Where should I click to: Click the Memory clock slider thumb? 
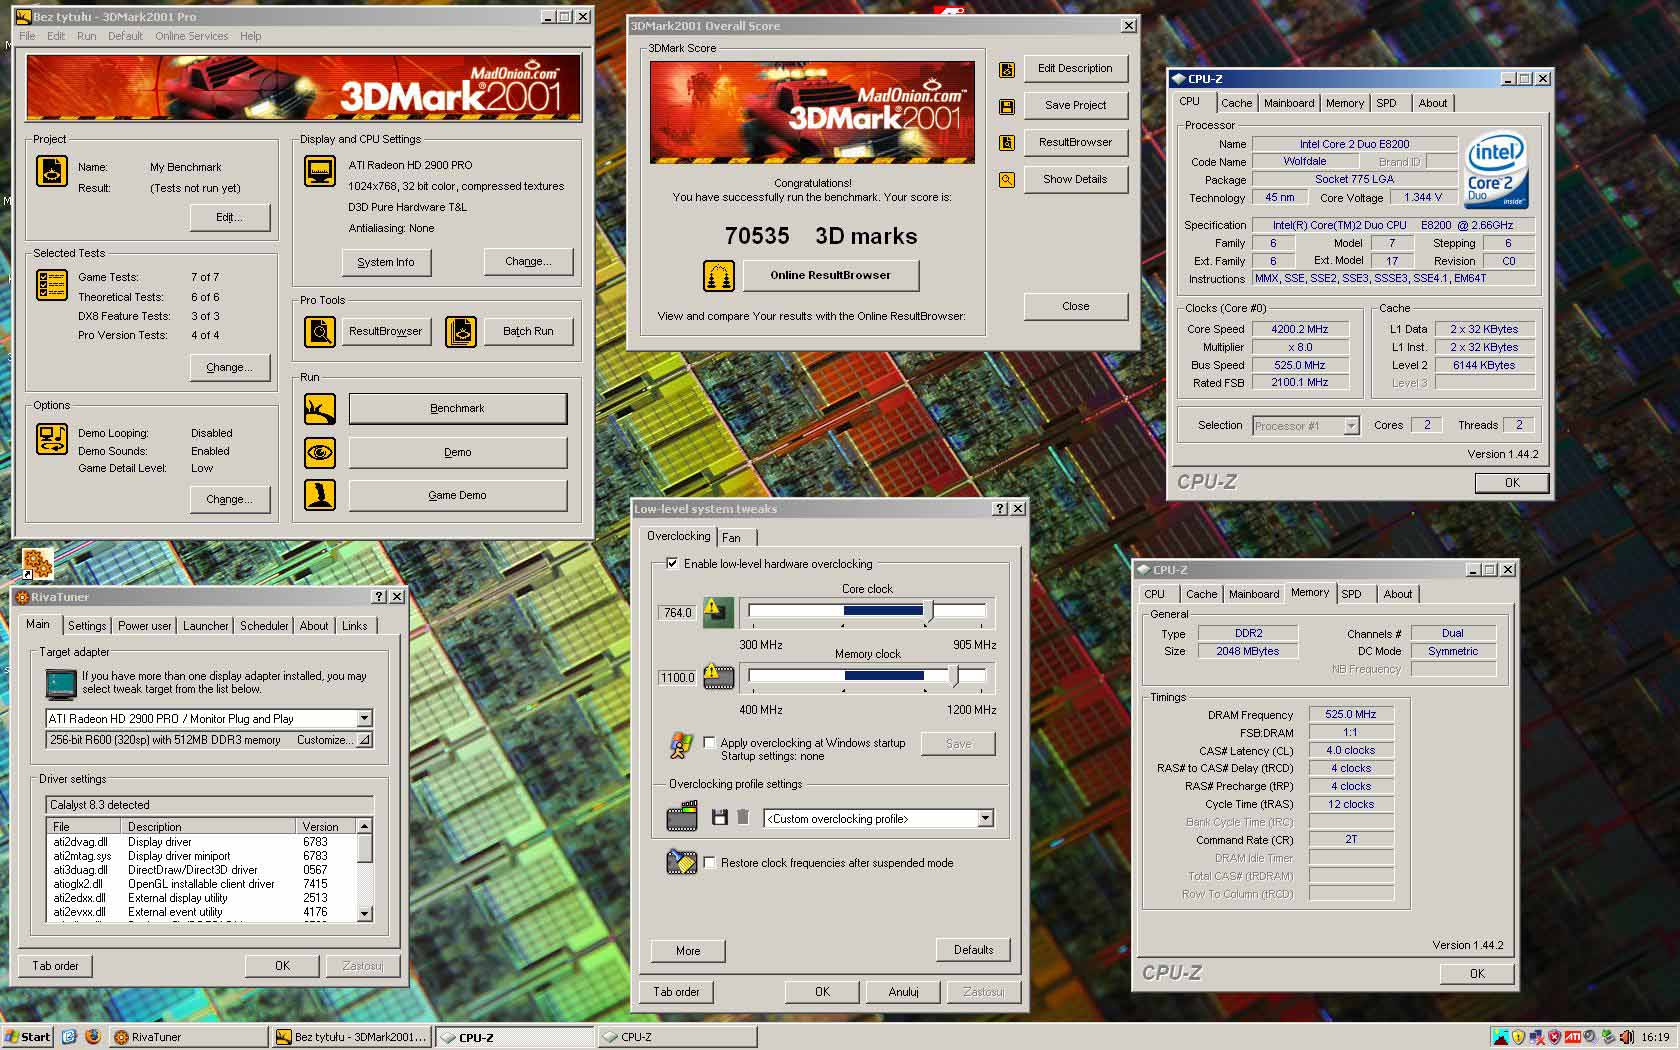955,676
